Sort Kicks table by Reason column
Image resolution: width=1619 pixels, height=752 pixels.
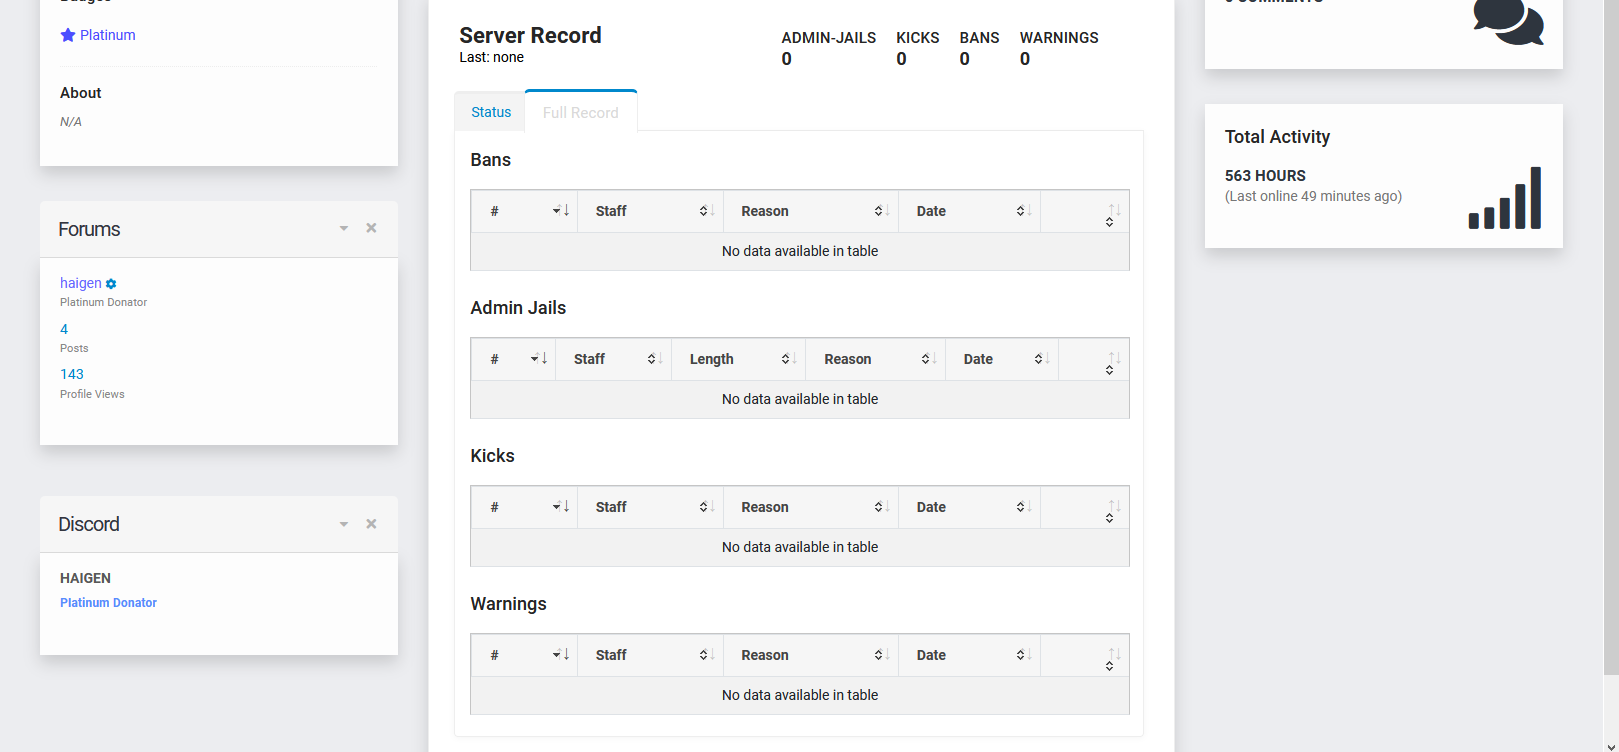tap(811, 507)
